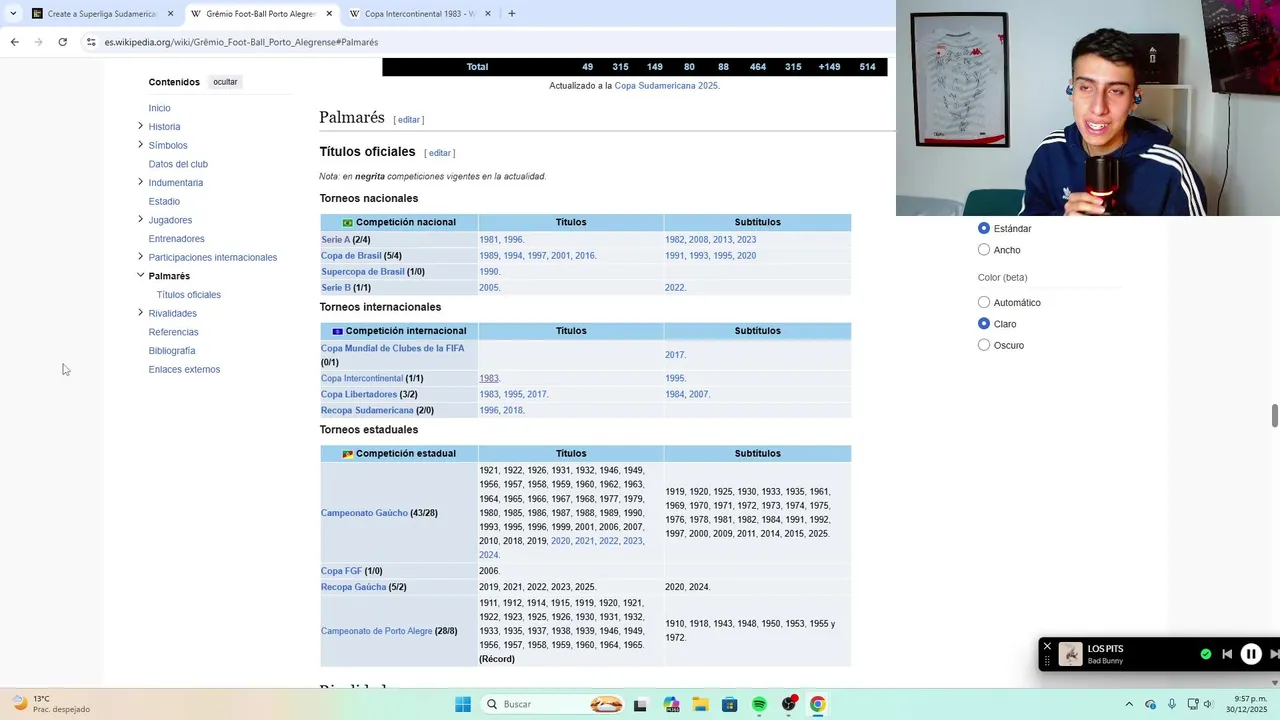
Task: Open the volume tray icon
Action: click(1208, 704)
